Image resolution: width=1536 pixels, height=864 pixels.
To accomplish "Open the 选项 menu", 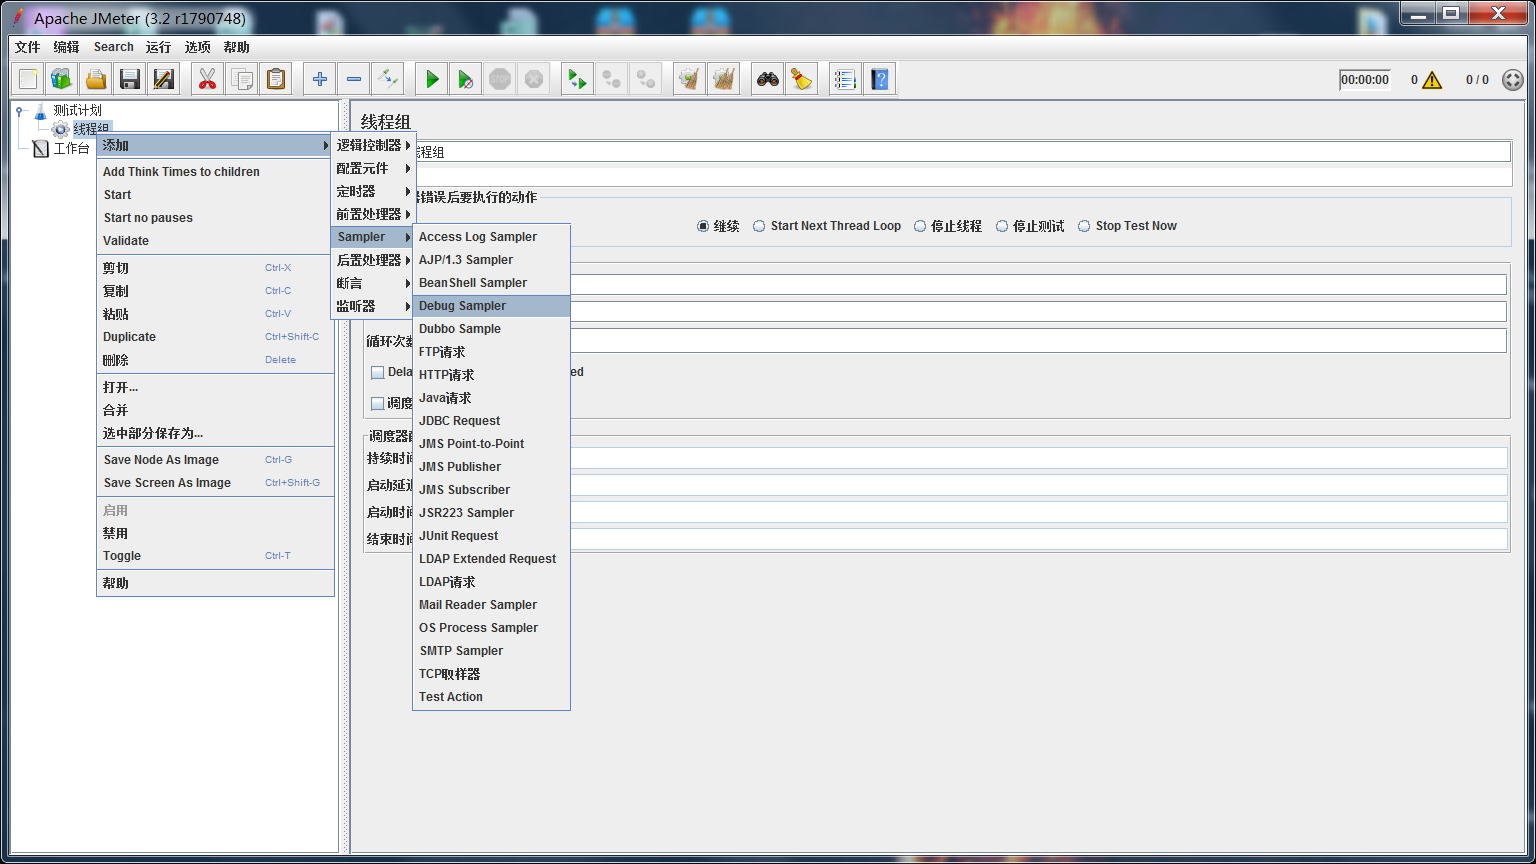I will point(198,47).
